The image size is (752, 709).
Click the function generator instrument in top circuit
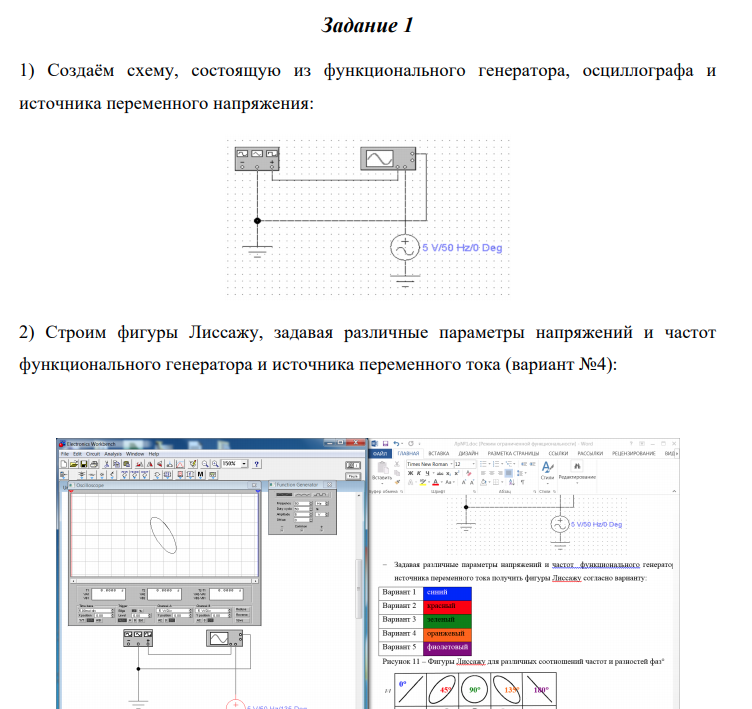(x=256, y=157)
